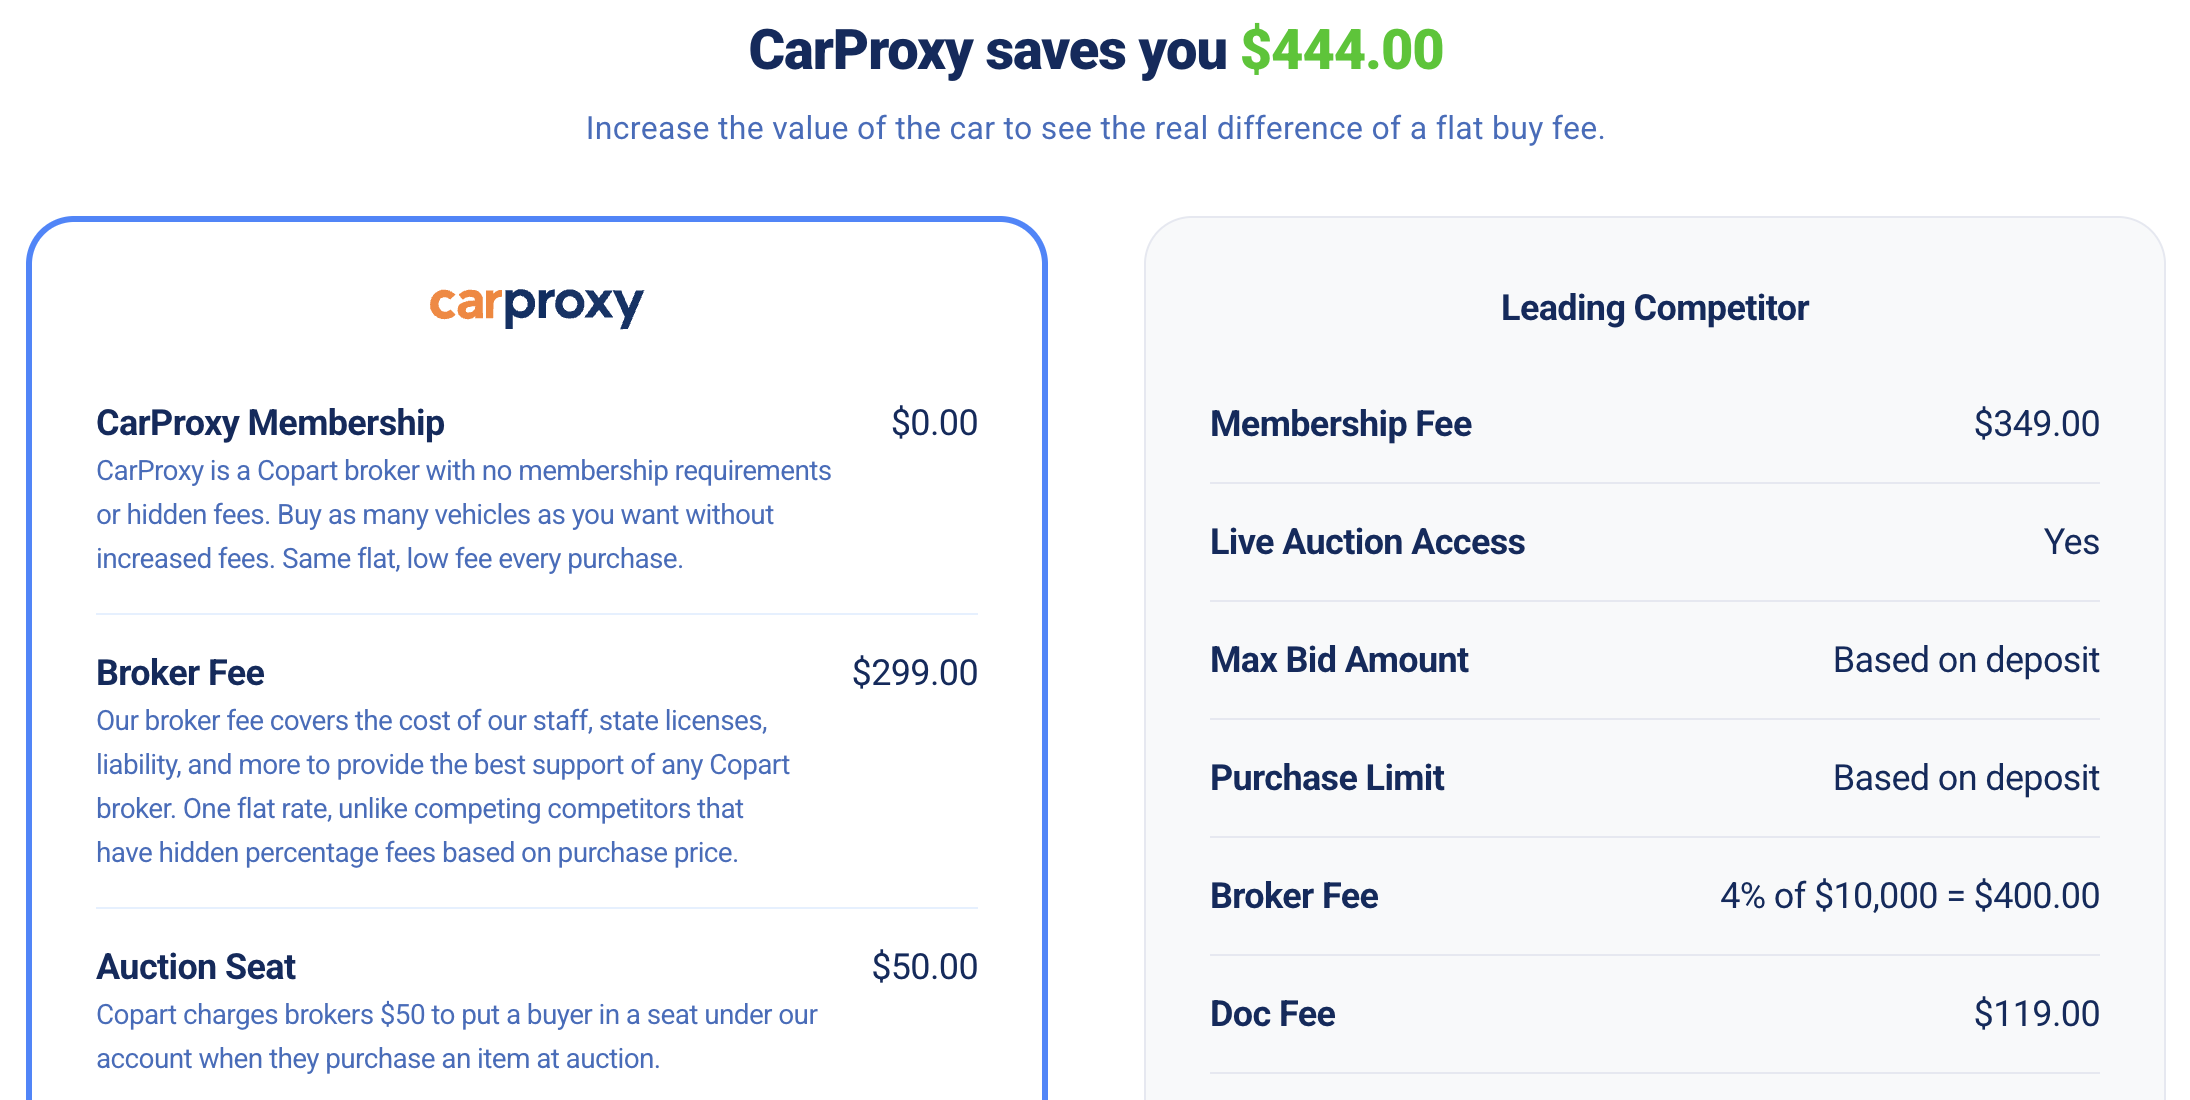Click the $50.00 auction seat price
2190x1100 pixels.
[x=924, y=966]
